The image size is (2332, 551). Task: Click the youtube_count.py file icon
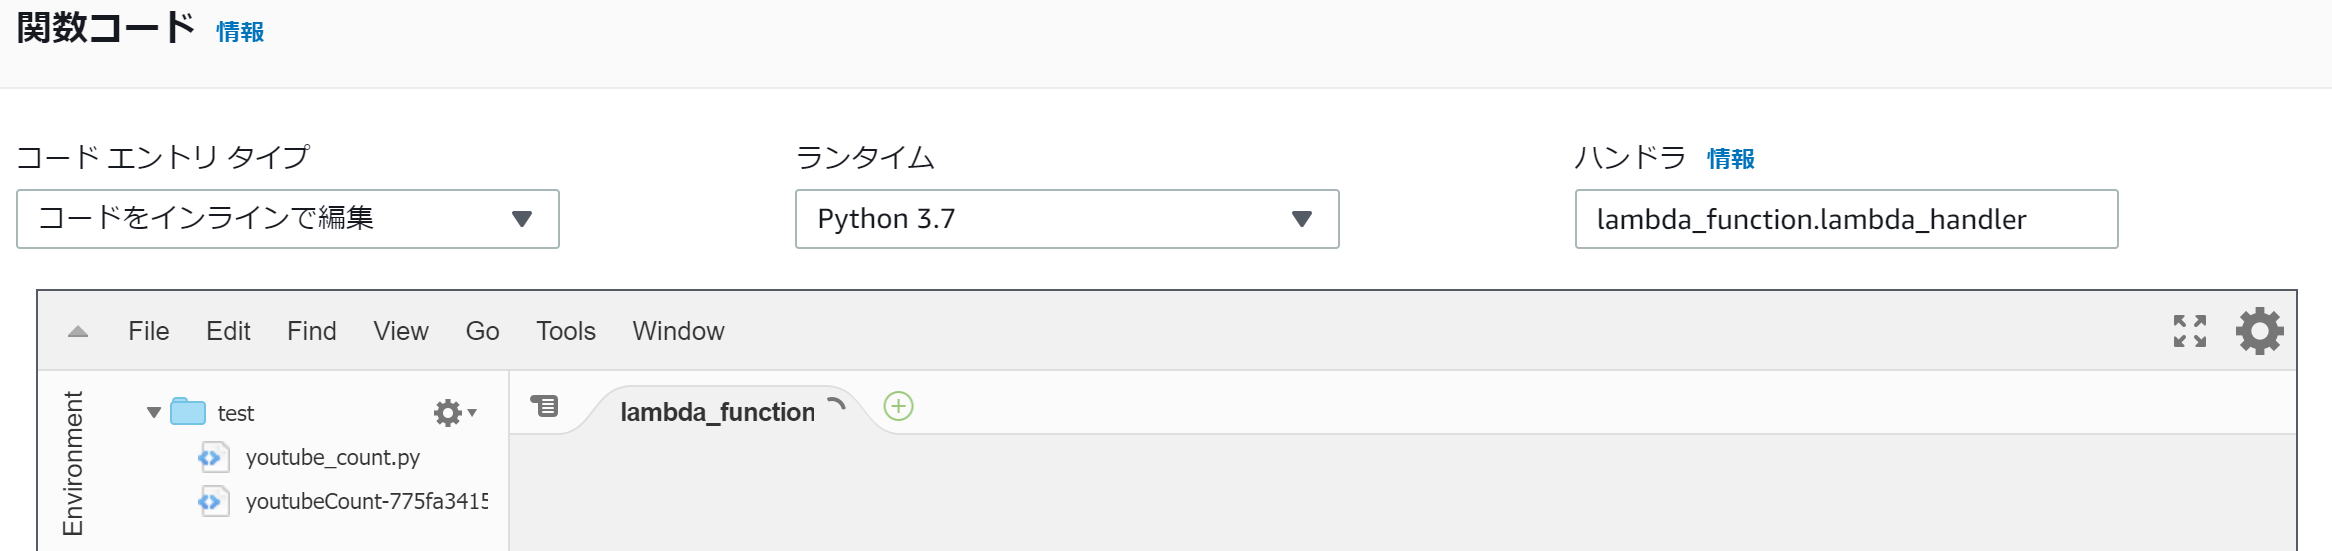pyautogui.click(x=213, y=457)
